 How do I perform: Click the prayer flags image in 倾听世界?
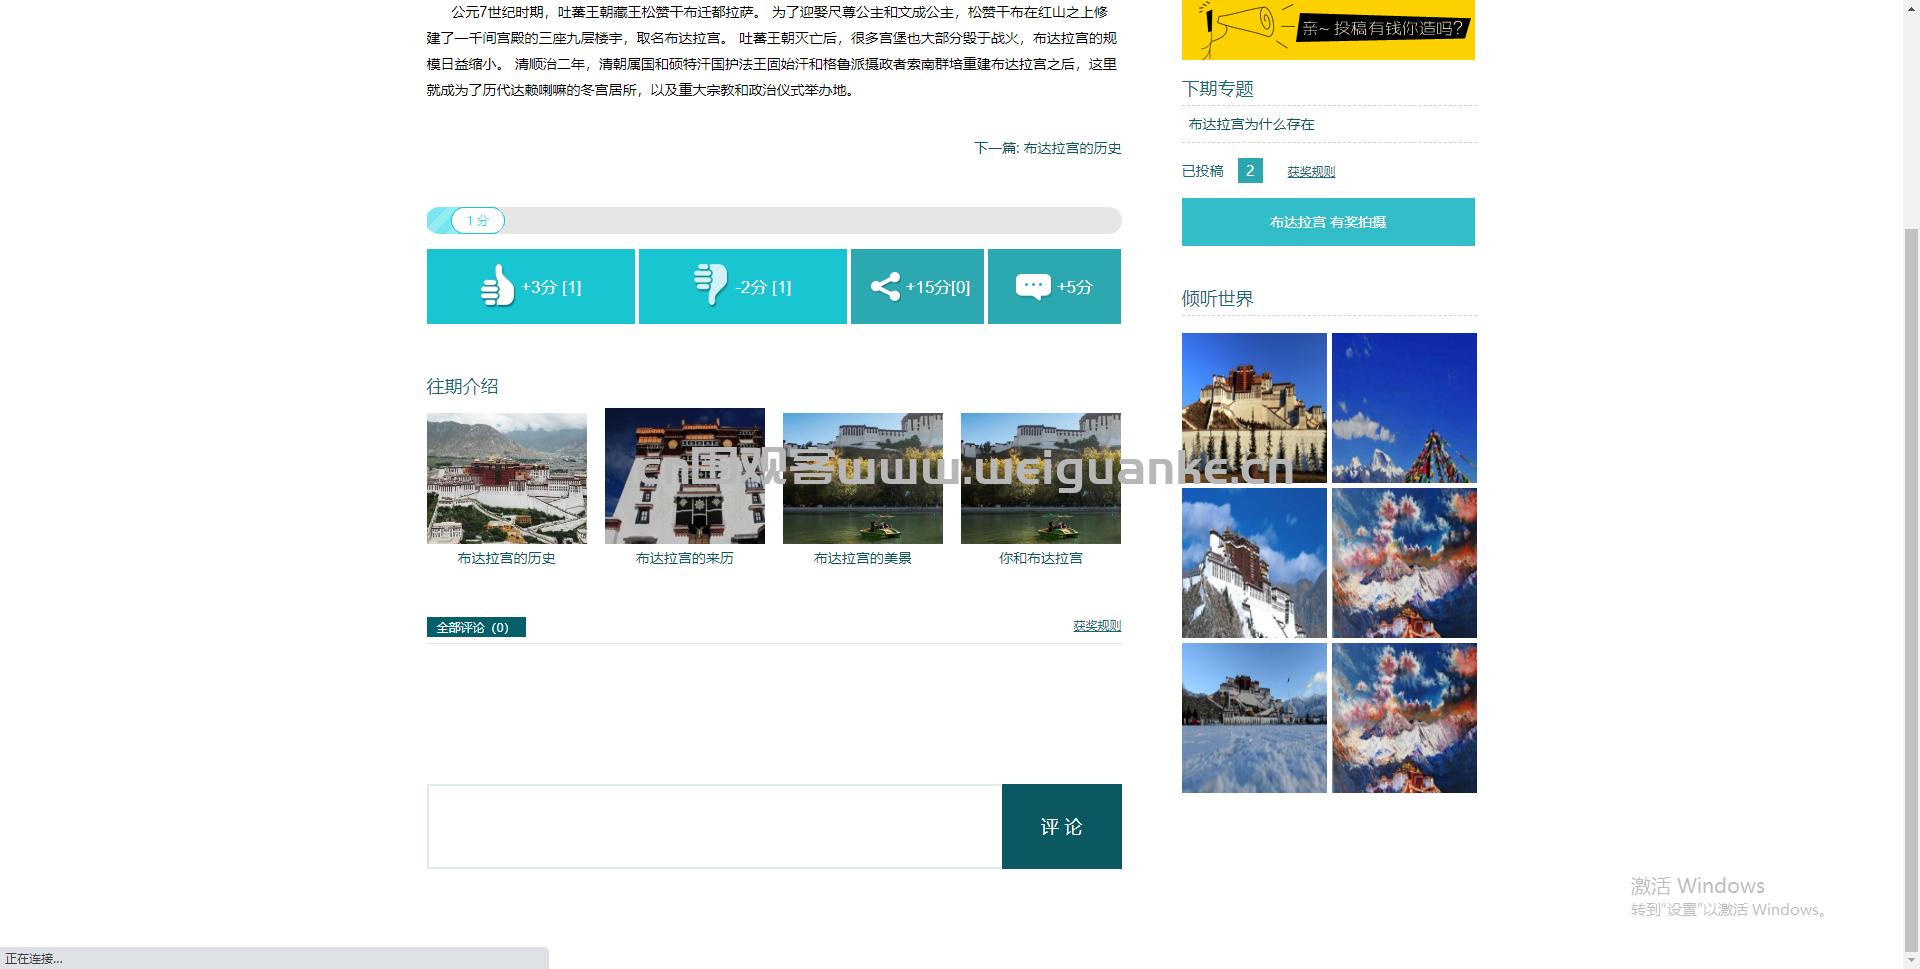click(1404, 407)
